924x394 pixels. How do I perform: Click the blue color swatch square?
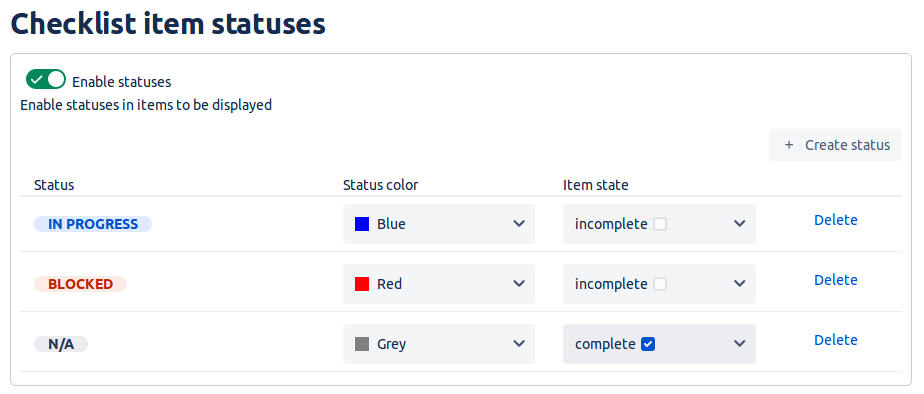362,224
